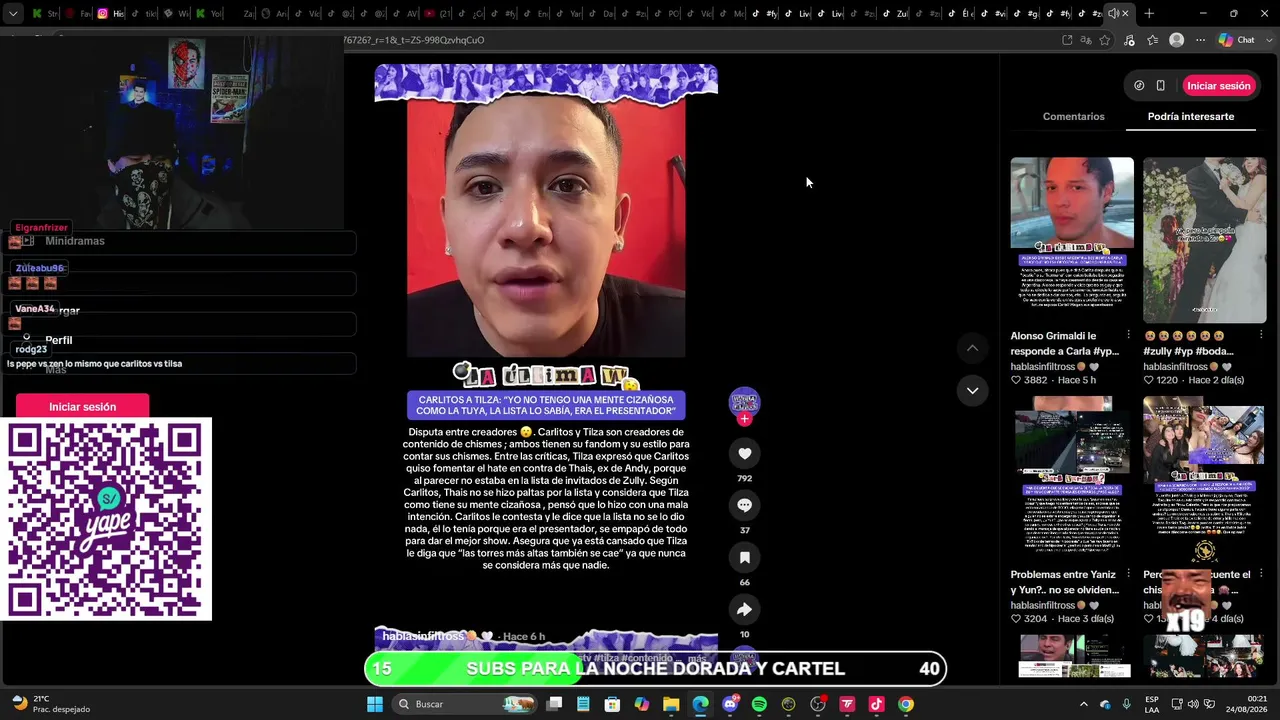Open the TikTok app in the taskbar
Viewport: 1280px width, 720px height.
(876, 704)
